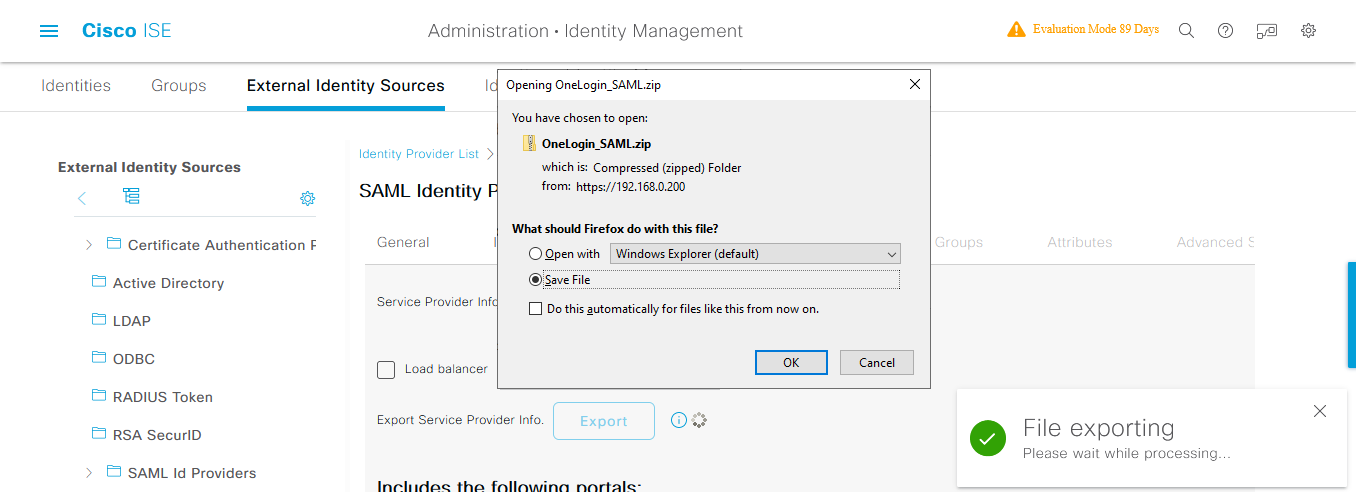Expand the SAML Id Providers node
Screen dimensions: 1356x492
pos(89,473)
